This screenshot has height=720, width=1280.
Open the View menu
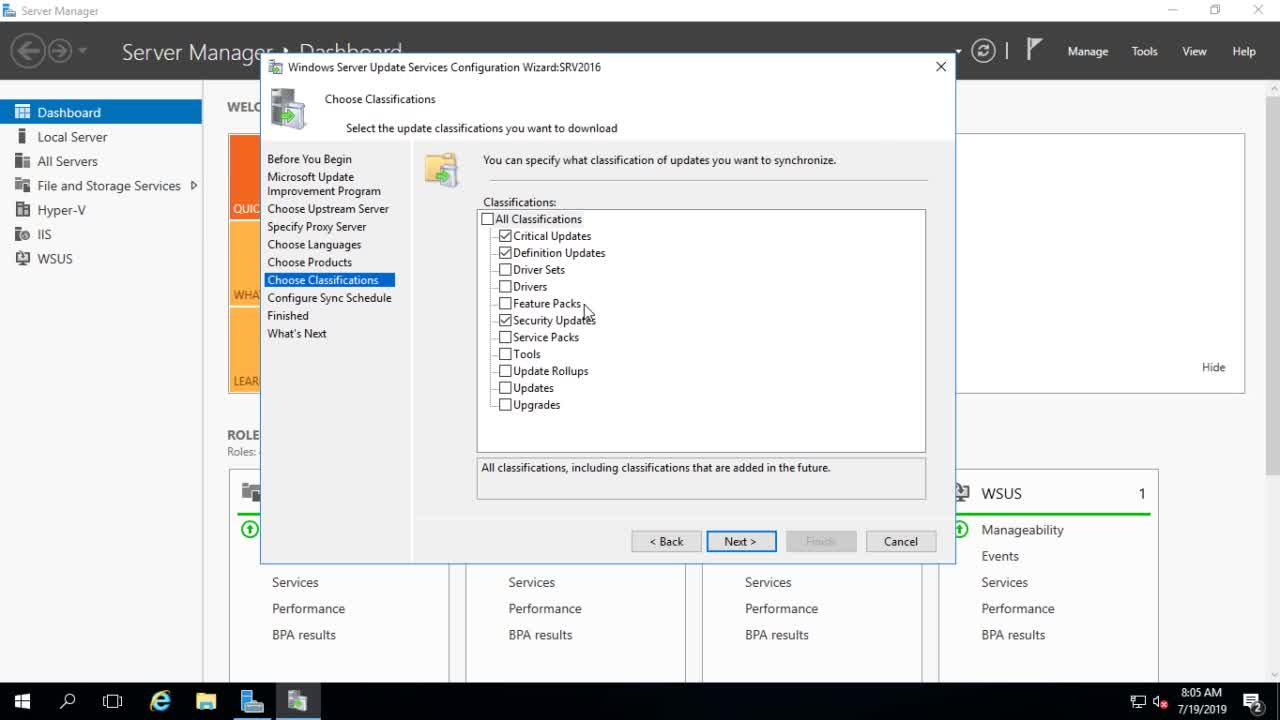tap(1194, 51)
